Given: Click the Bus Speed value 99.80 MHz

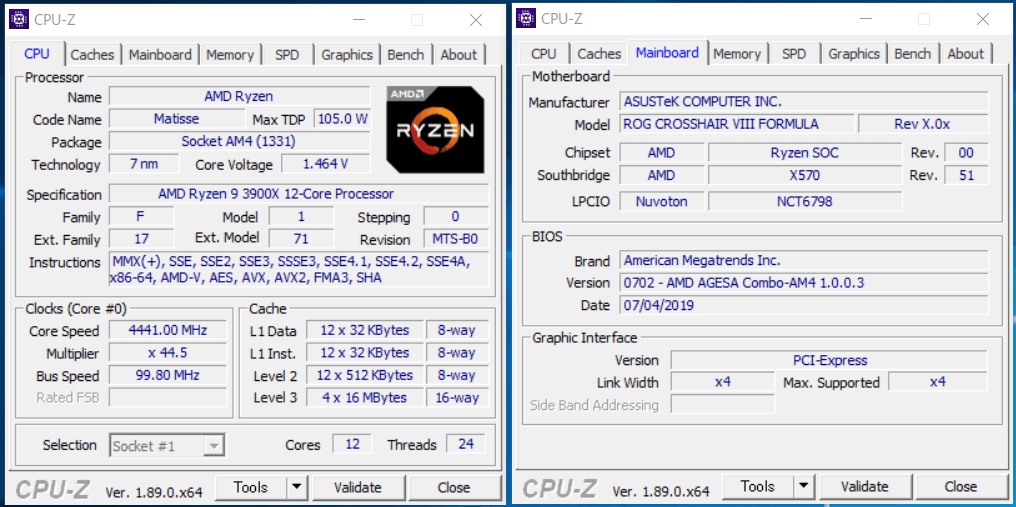Looking at the screenshot, I should (x=168, y=375).
